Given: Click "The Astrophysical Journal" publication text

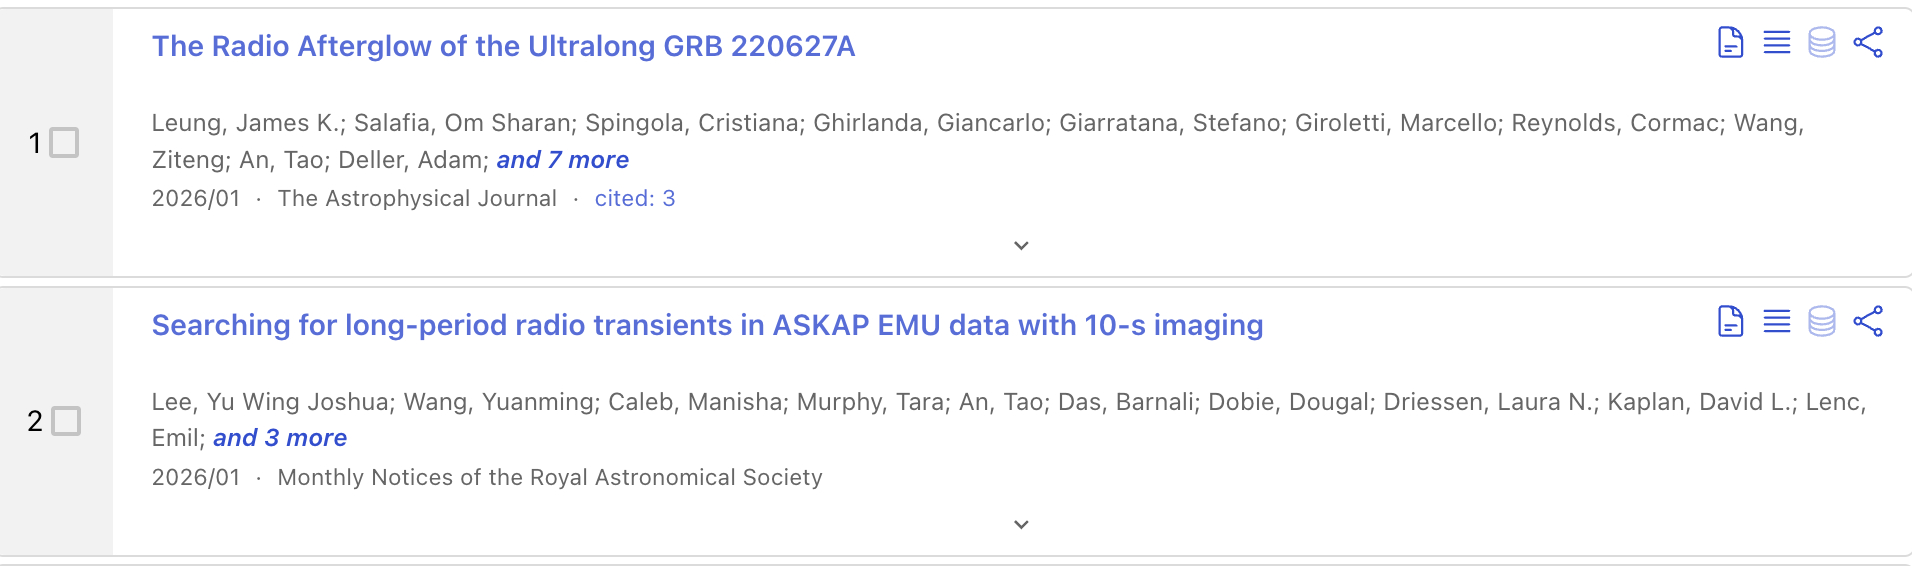Looking at the screenshot, I should 417,198.
